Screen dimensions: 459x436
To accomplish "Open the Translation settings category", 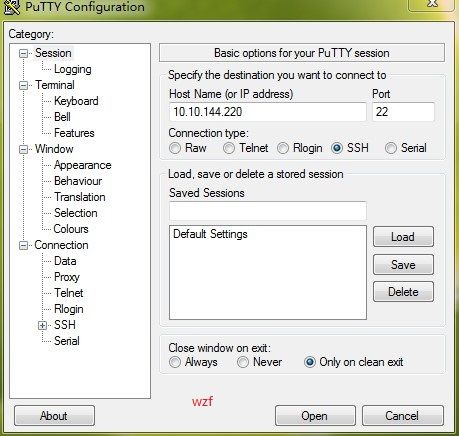I will [x=80, y=197].
